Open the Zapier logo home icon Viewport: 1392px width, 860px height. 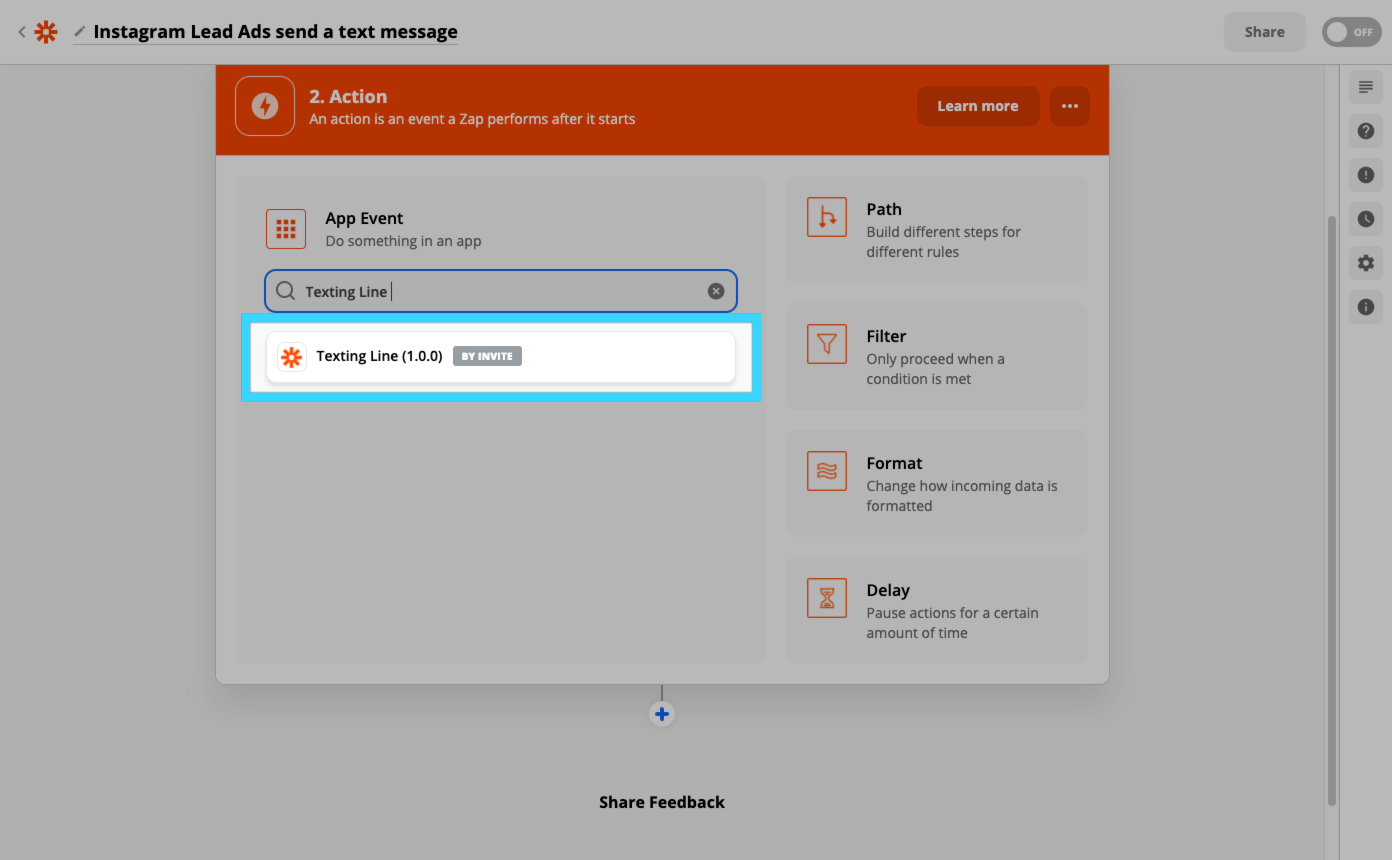tap(46, 32)
